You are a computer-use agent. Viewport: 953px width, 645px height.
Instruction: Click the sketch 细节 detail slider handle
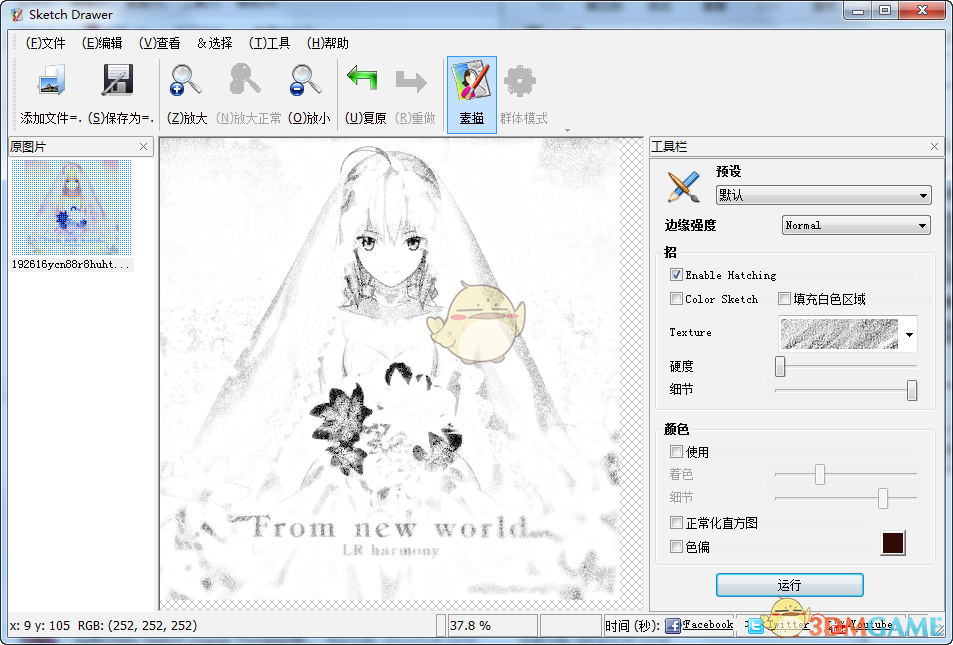(912, 390)
